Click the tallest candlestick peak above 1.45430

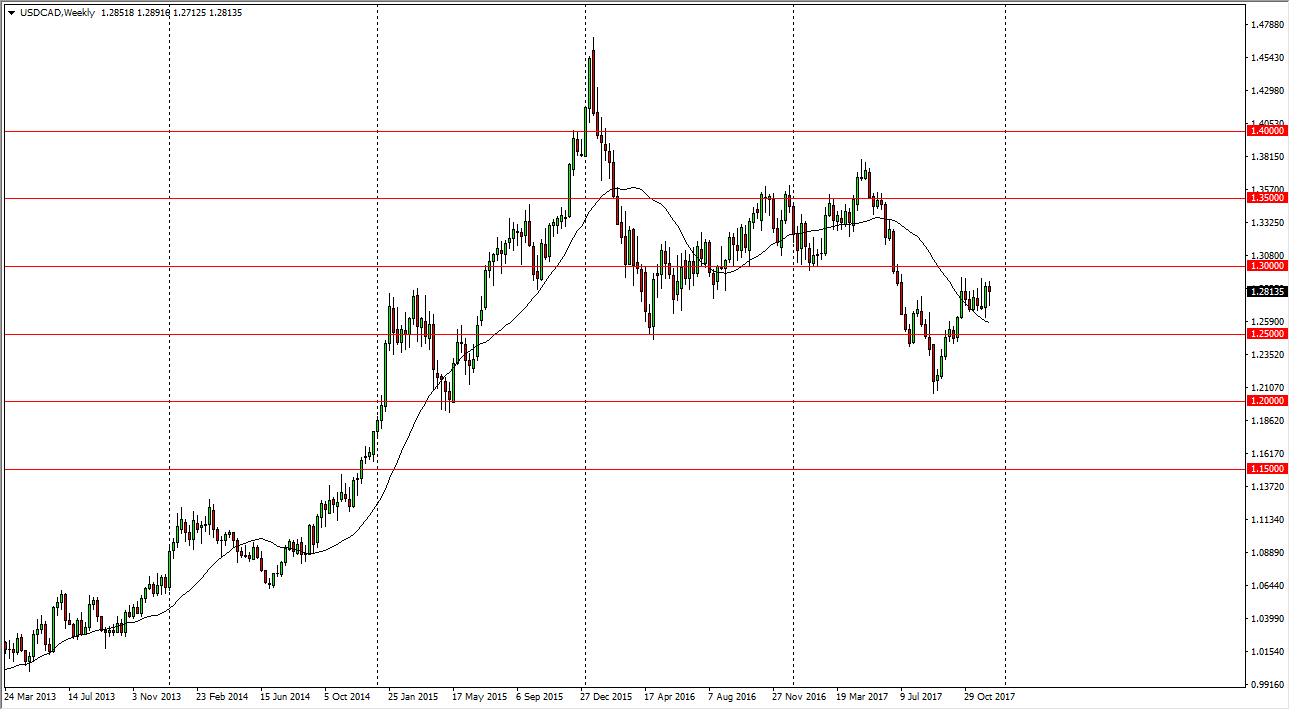pyautogui.click(x=593, y=42)
